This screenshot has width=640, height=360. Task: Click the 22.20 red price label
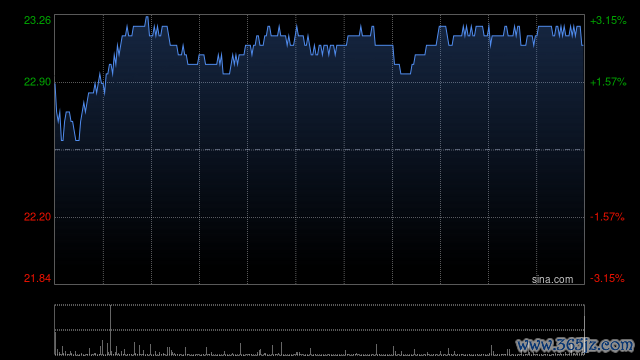point(38,217)
